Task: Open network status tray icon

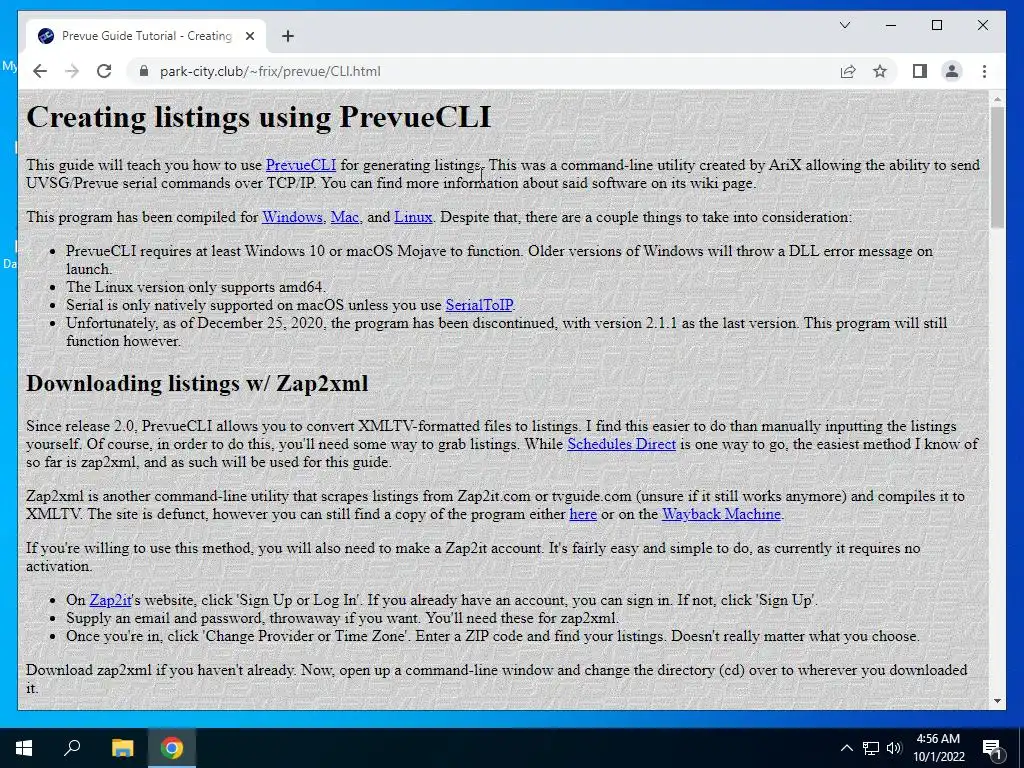Action: [871, 748]
